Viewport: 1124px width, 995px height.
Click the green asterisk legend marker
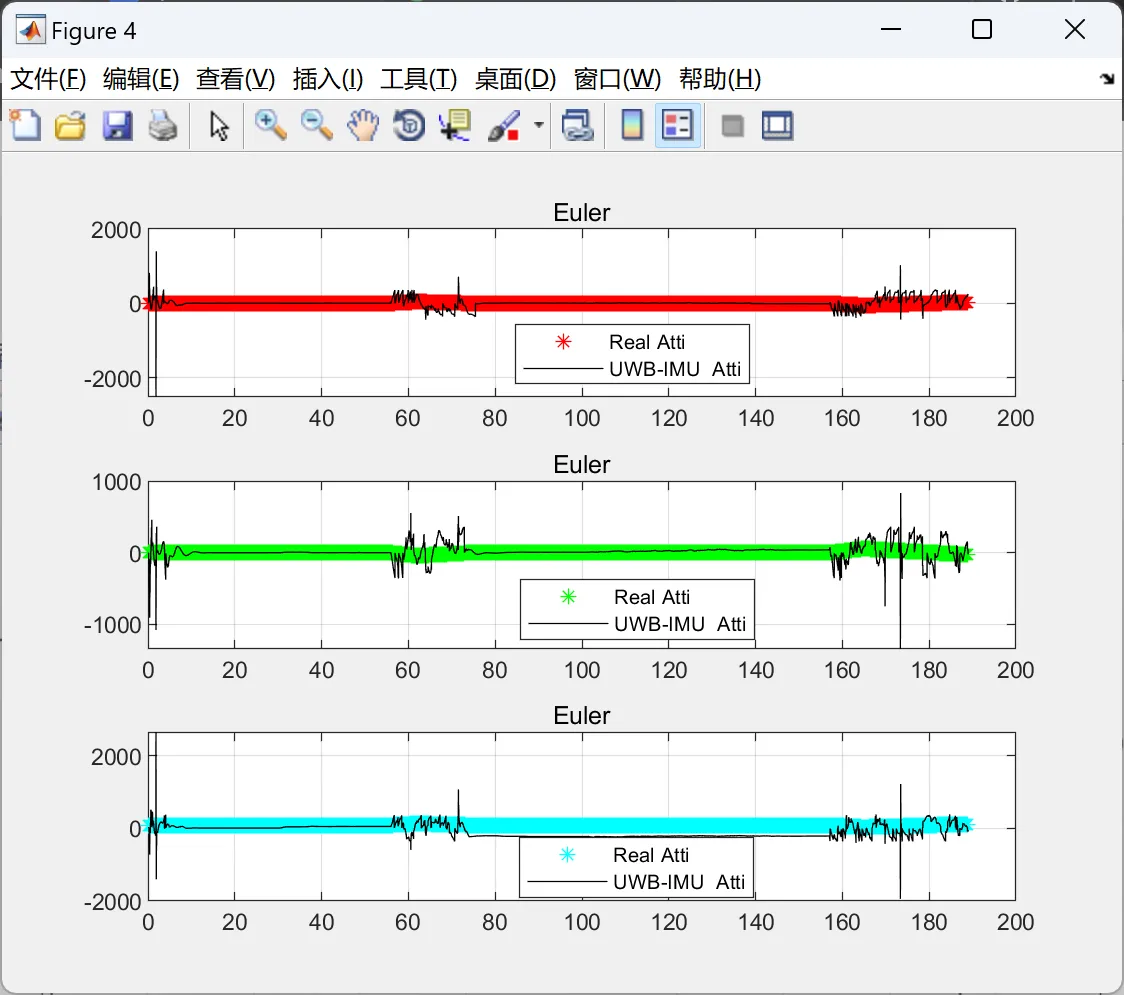568,596
